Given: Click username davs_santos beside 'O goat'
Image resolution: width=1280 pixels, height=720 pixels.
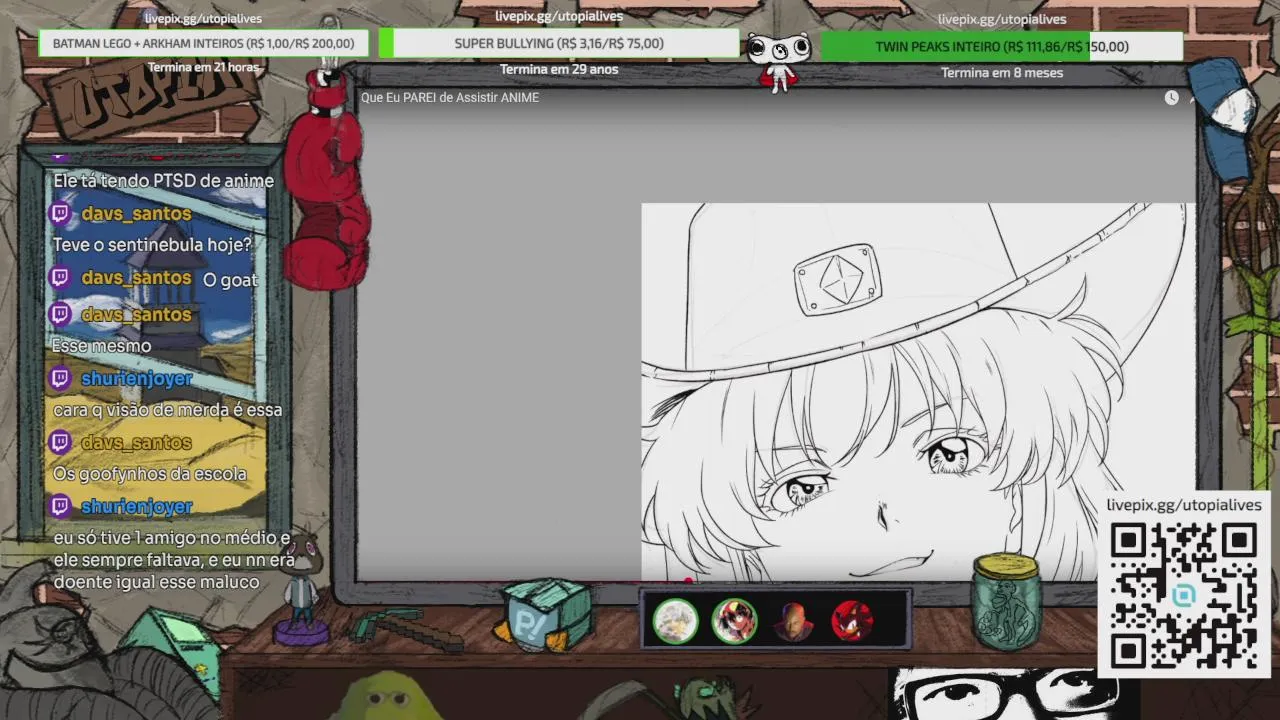Looking at the screenshot, I should tap(136, 278).
